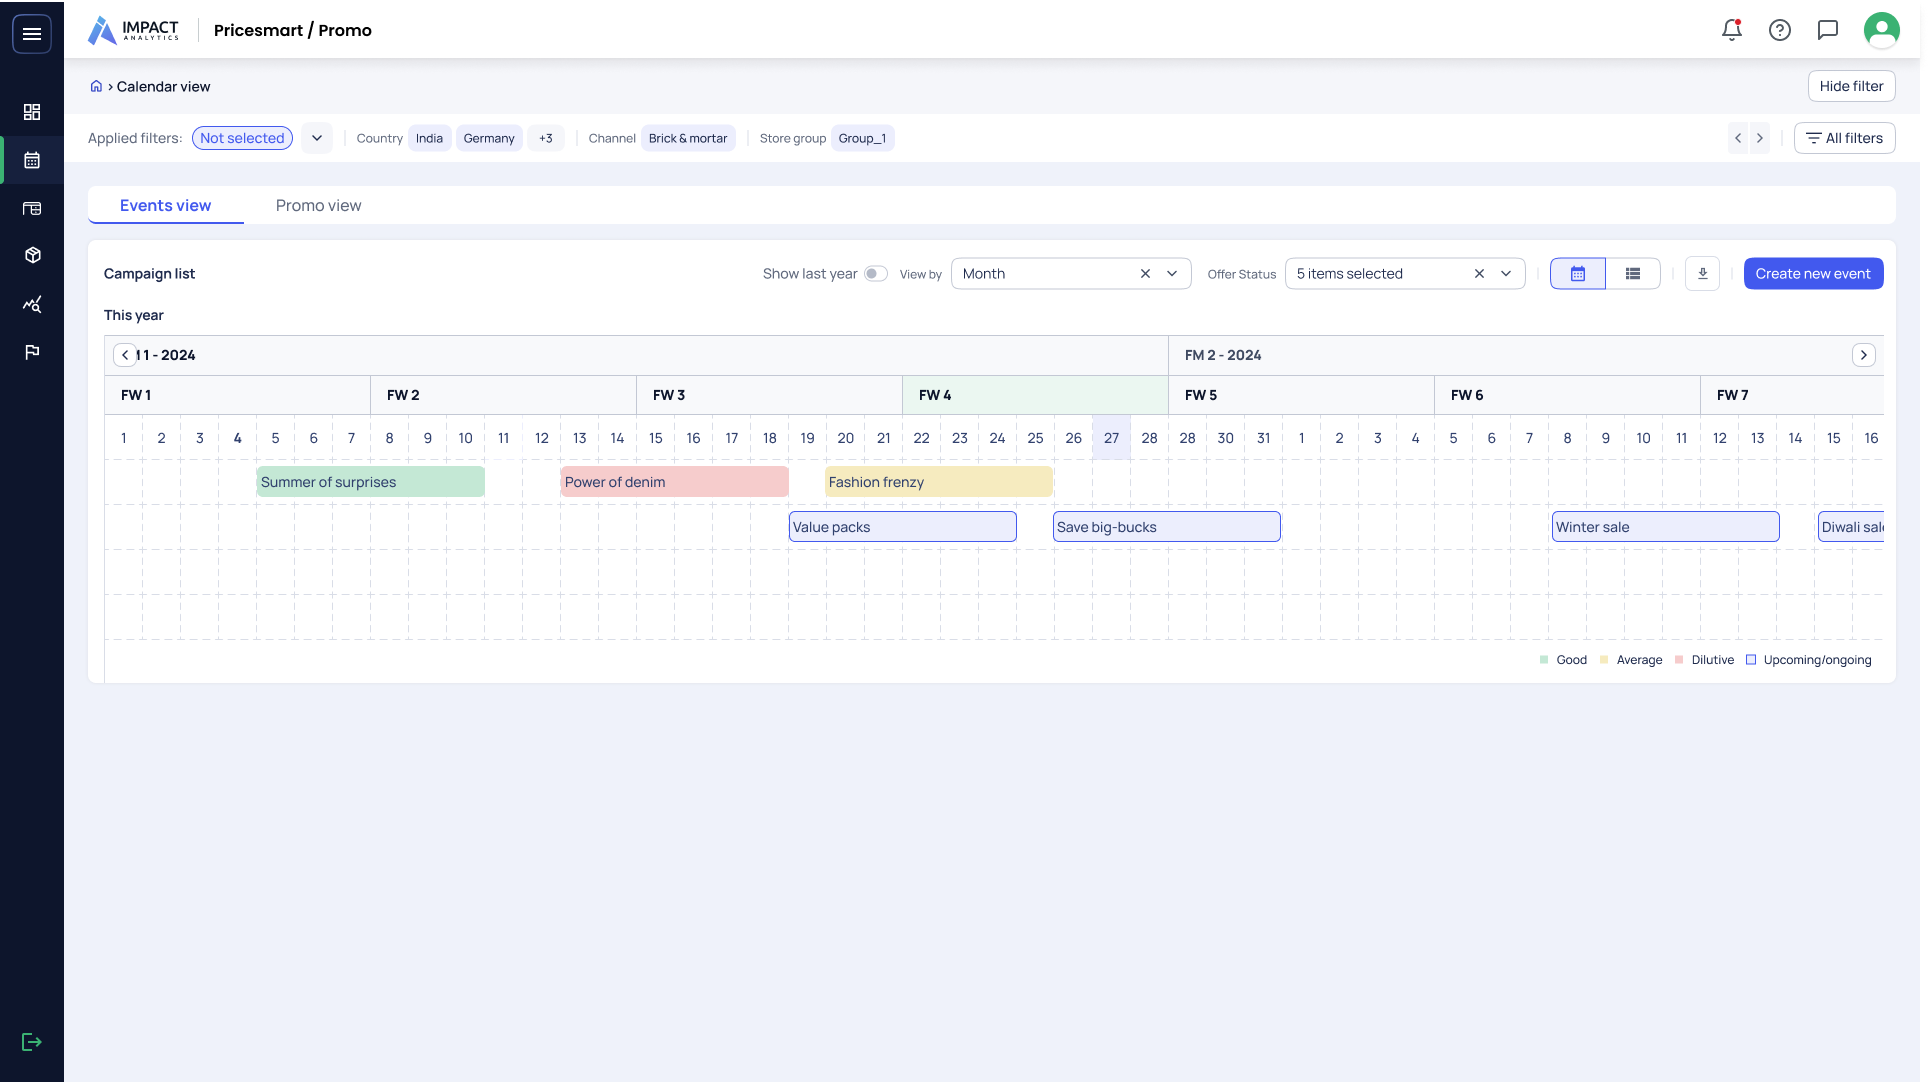The image size is (1930, 1082).
Task: Select calendar layout view toggle
Action: coord(1578,273)
